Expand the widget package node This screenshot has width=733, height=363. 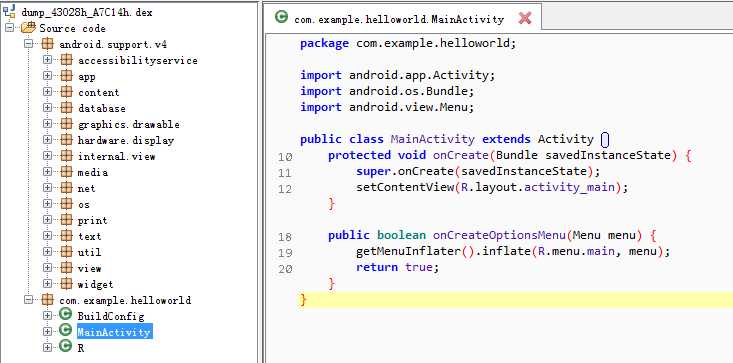[47, 283]
